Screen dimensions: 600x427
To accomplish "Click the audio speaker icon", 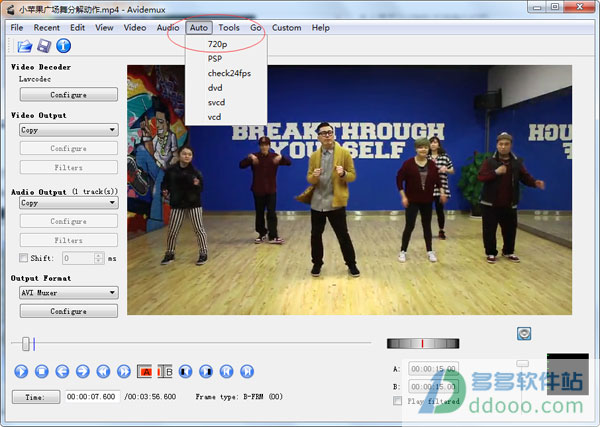I will pos(524,333).
